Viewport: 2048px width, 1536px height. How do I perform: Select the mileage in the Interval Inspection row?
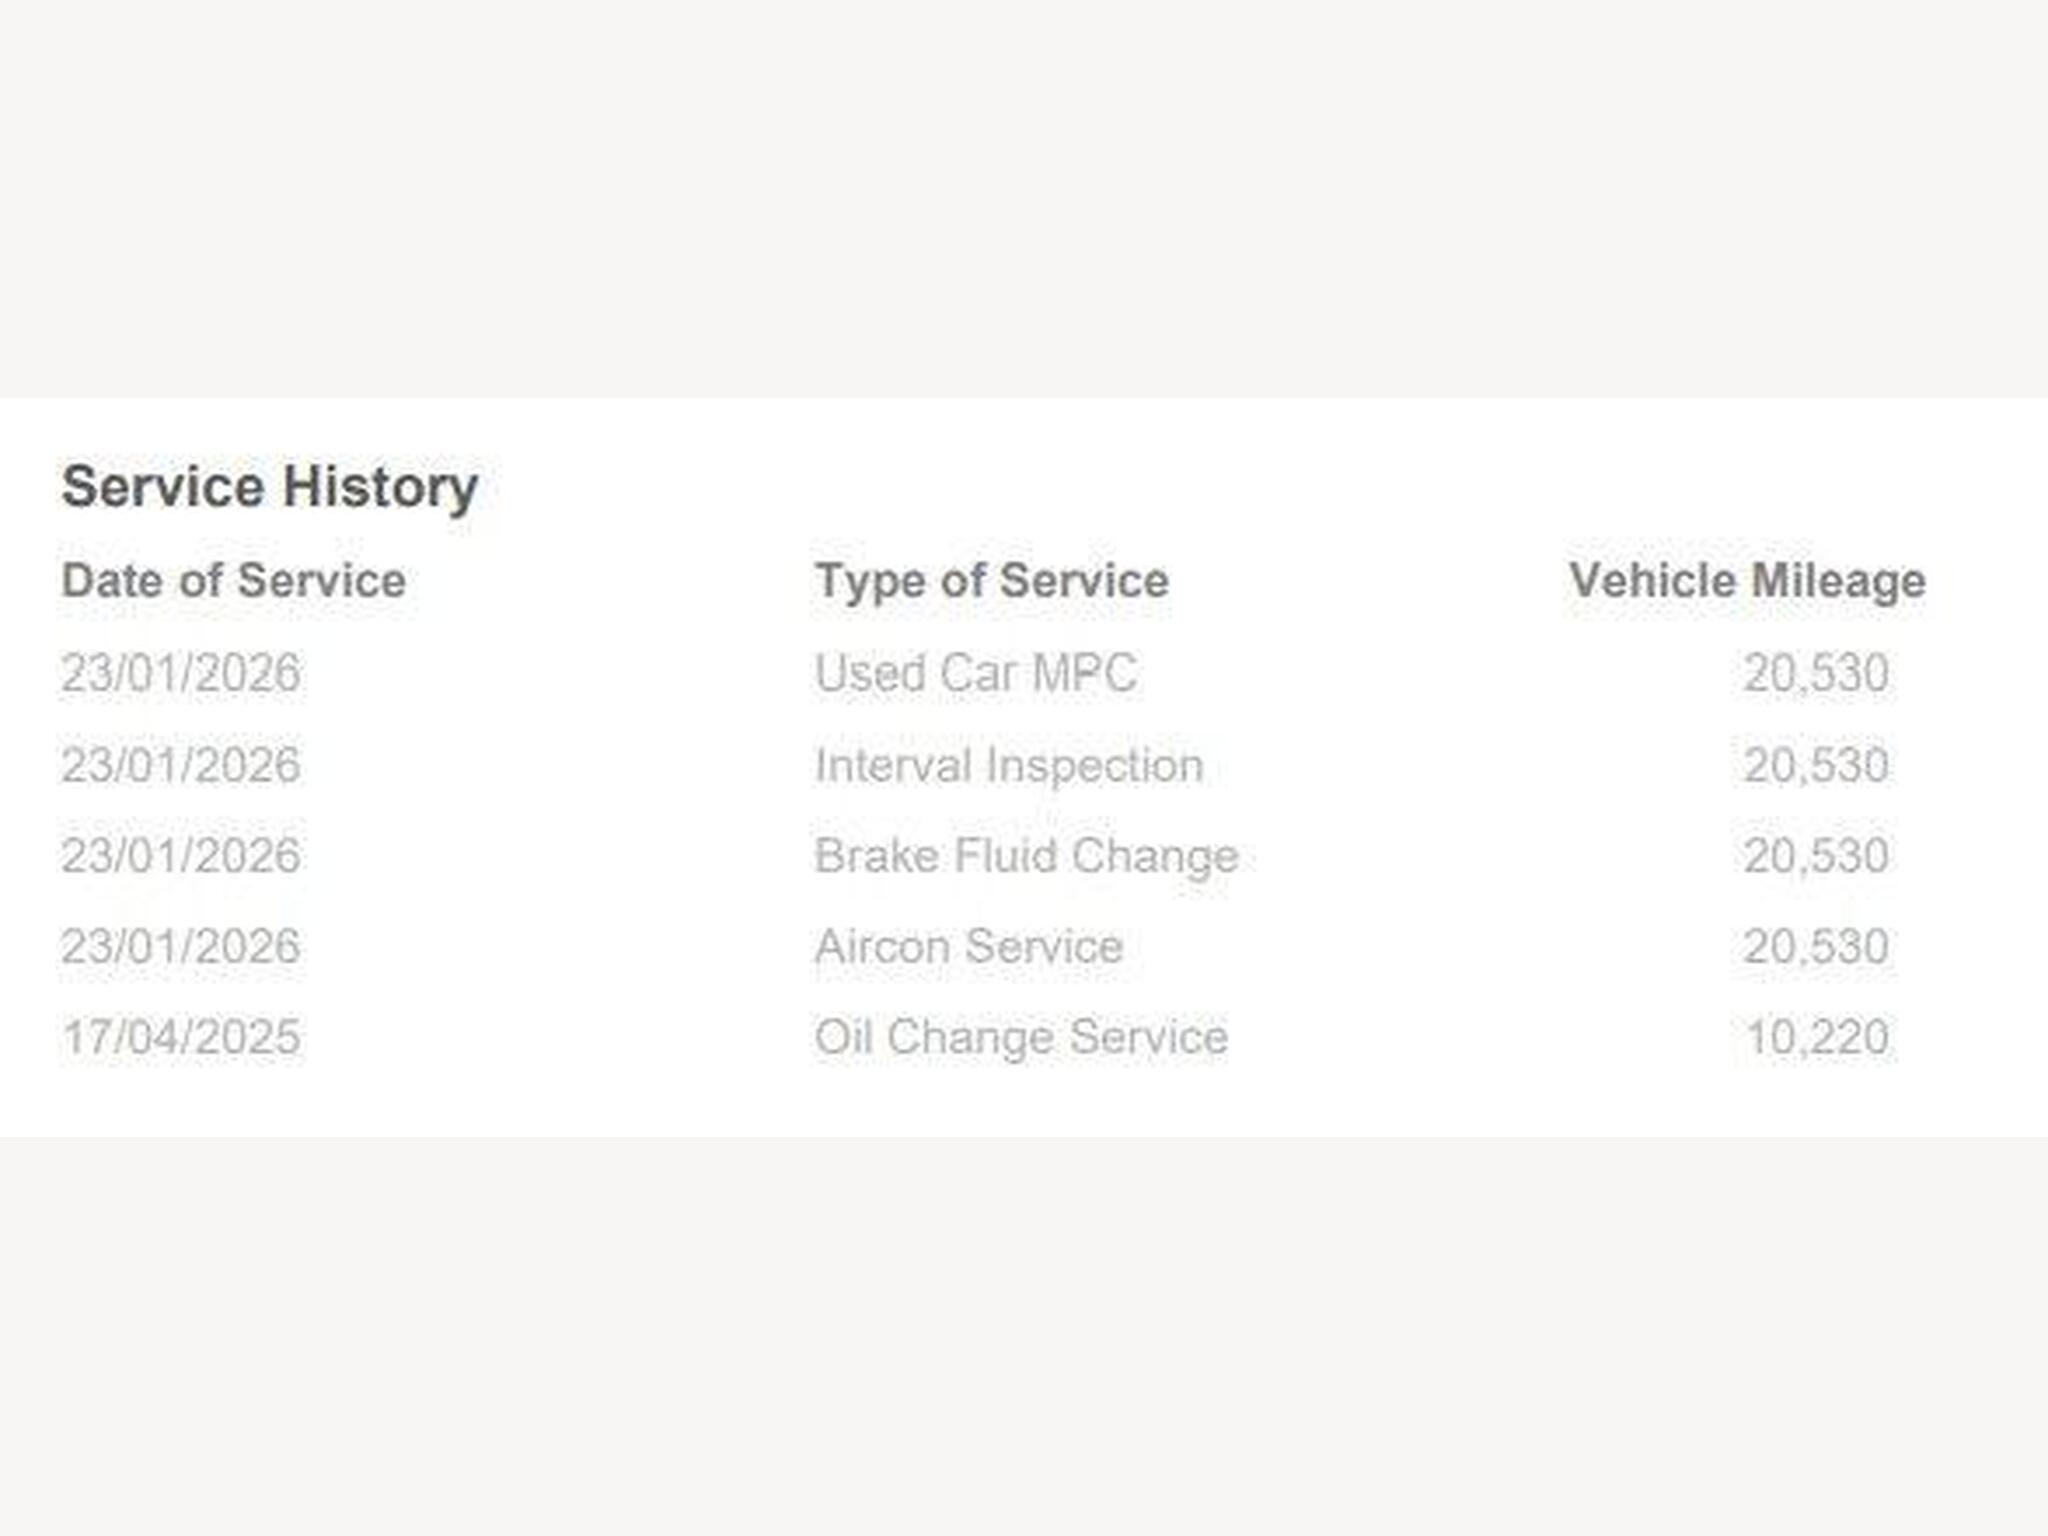coord(1816,765)
